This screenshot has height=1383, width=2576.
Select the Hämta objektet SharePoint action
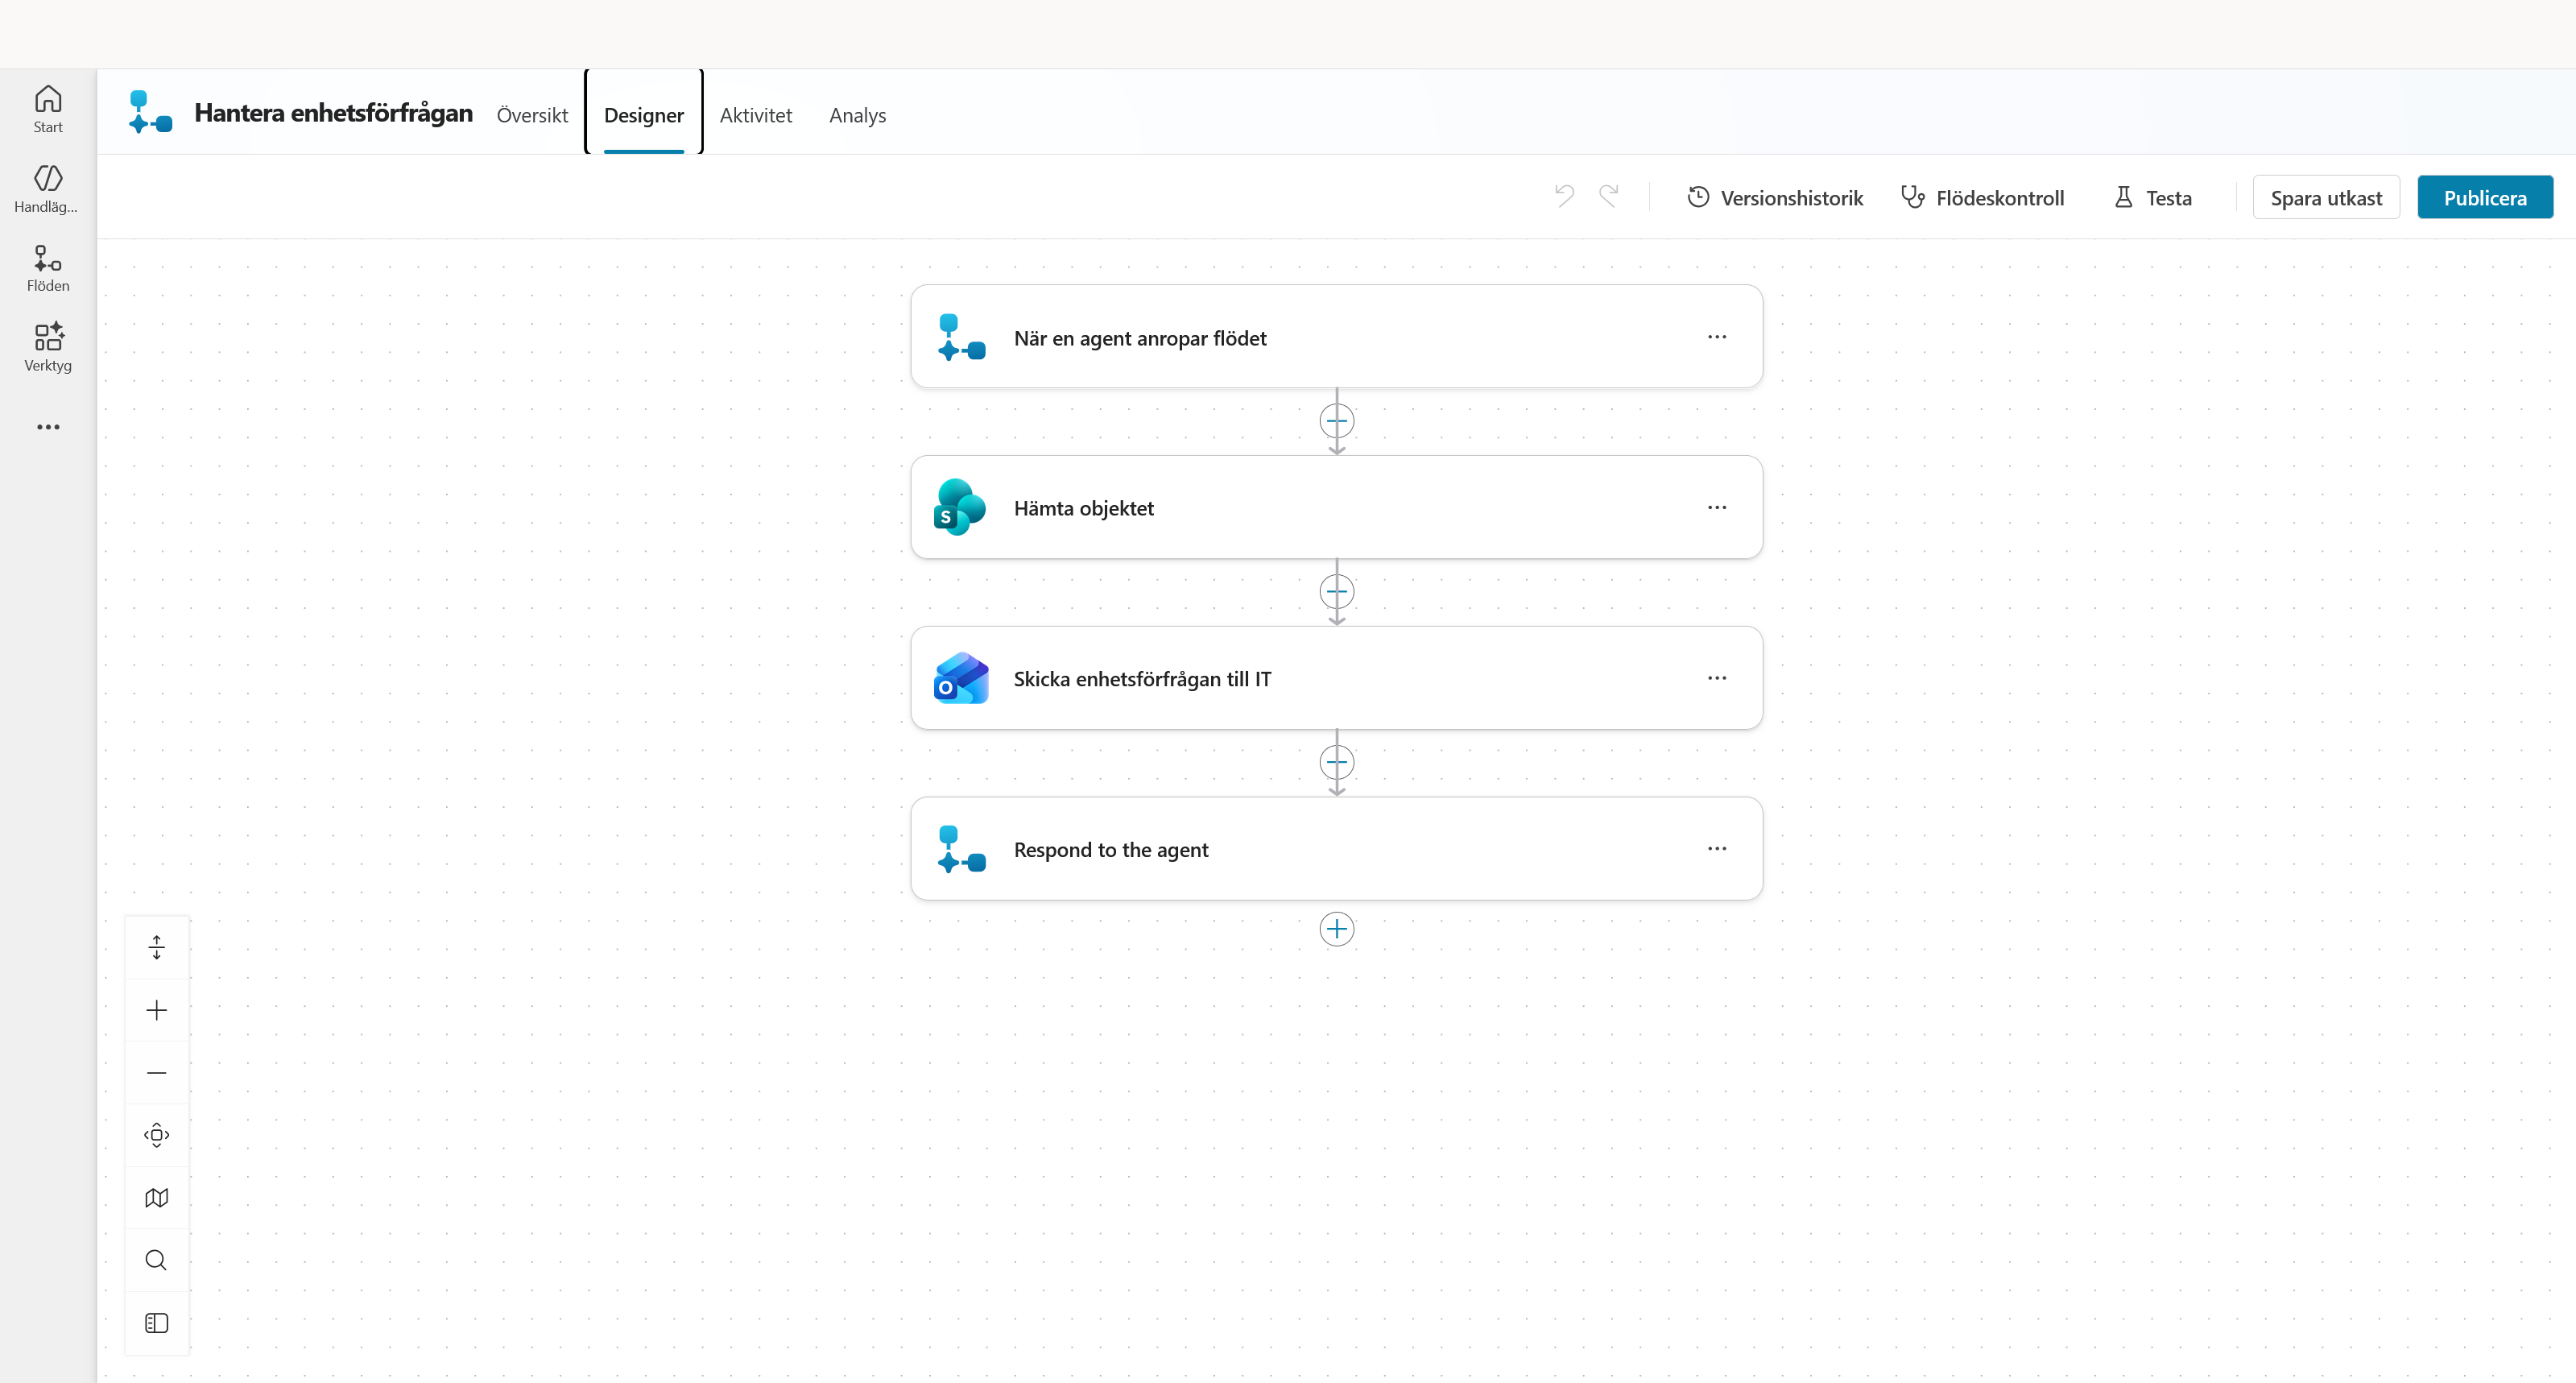[x=1336, y=508]
